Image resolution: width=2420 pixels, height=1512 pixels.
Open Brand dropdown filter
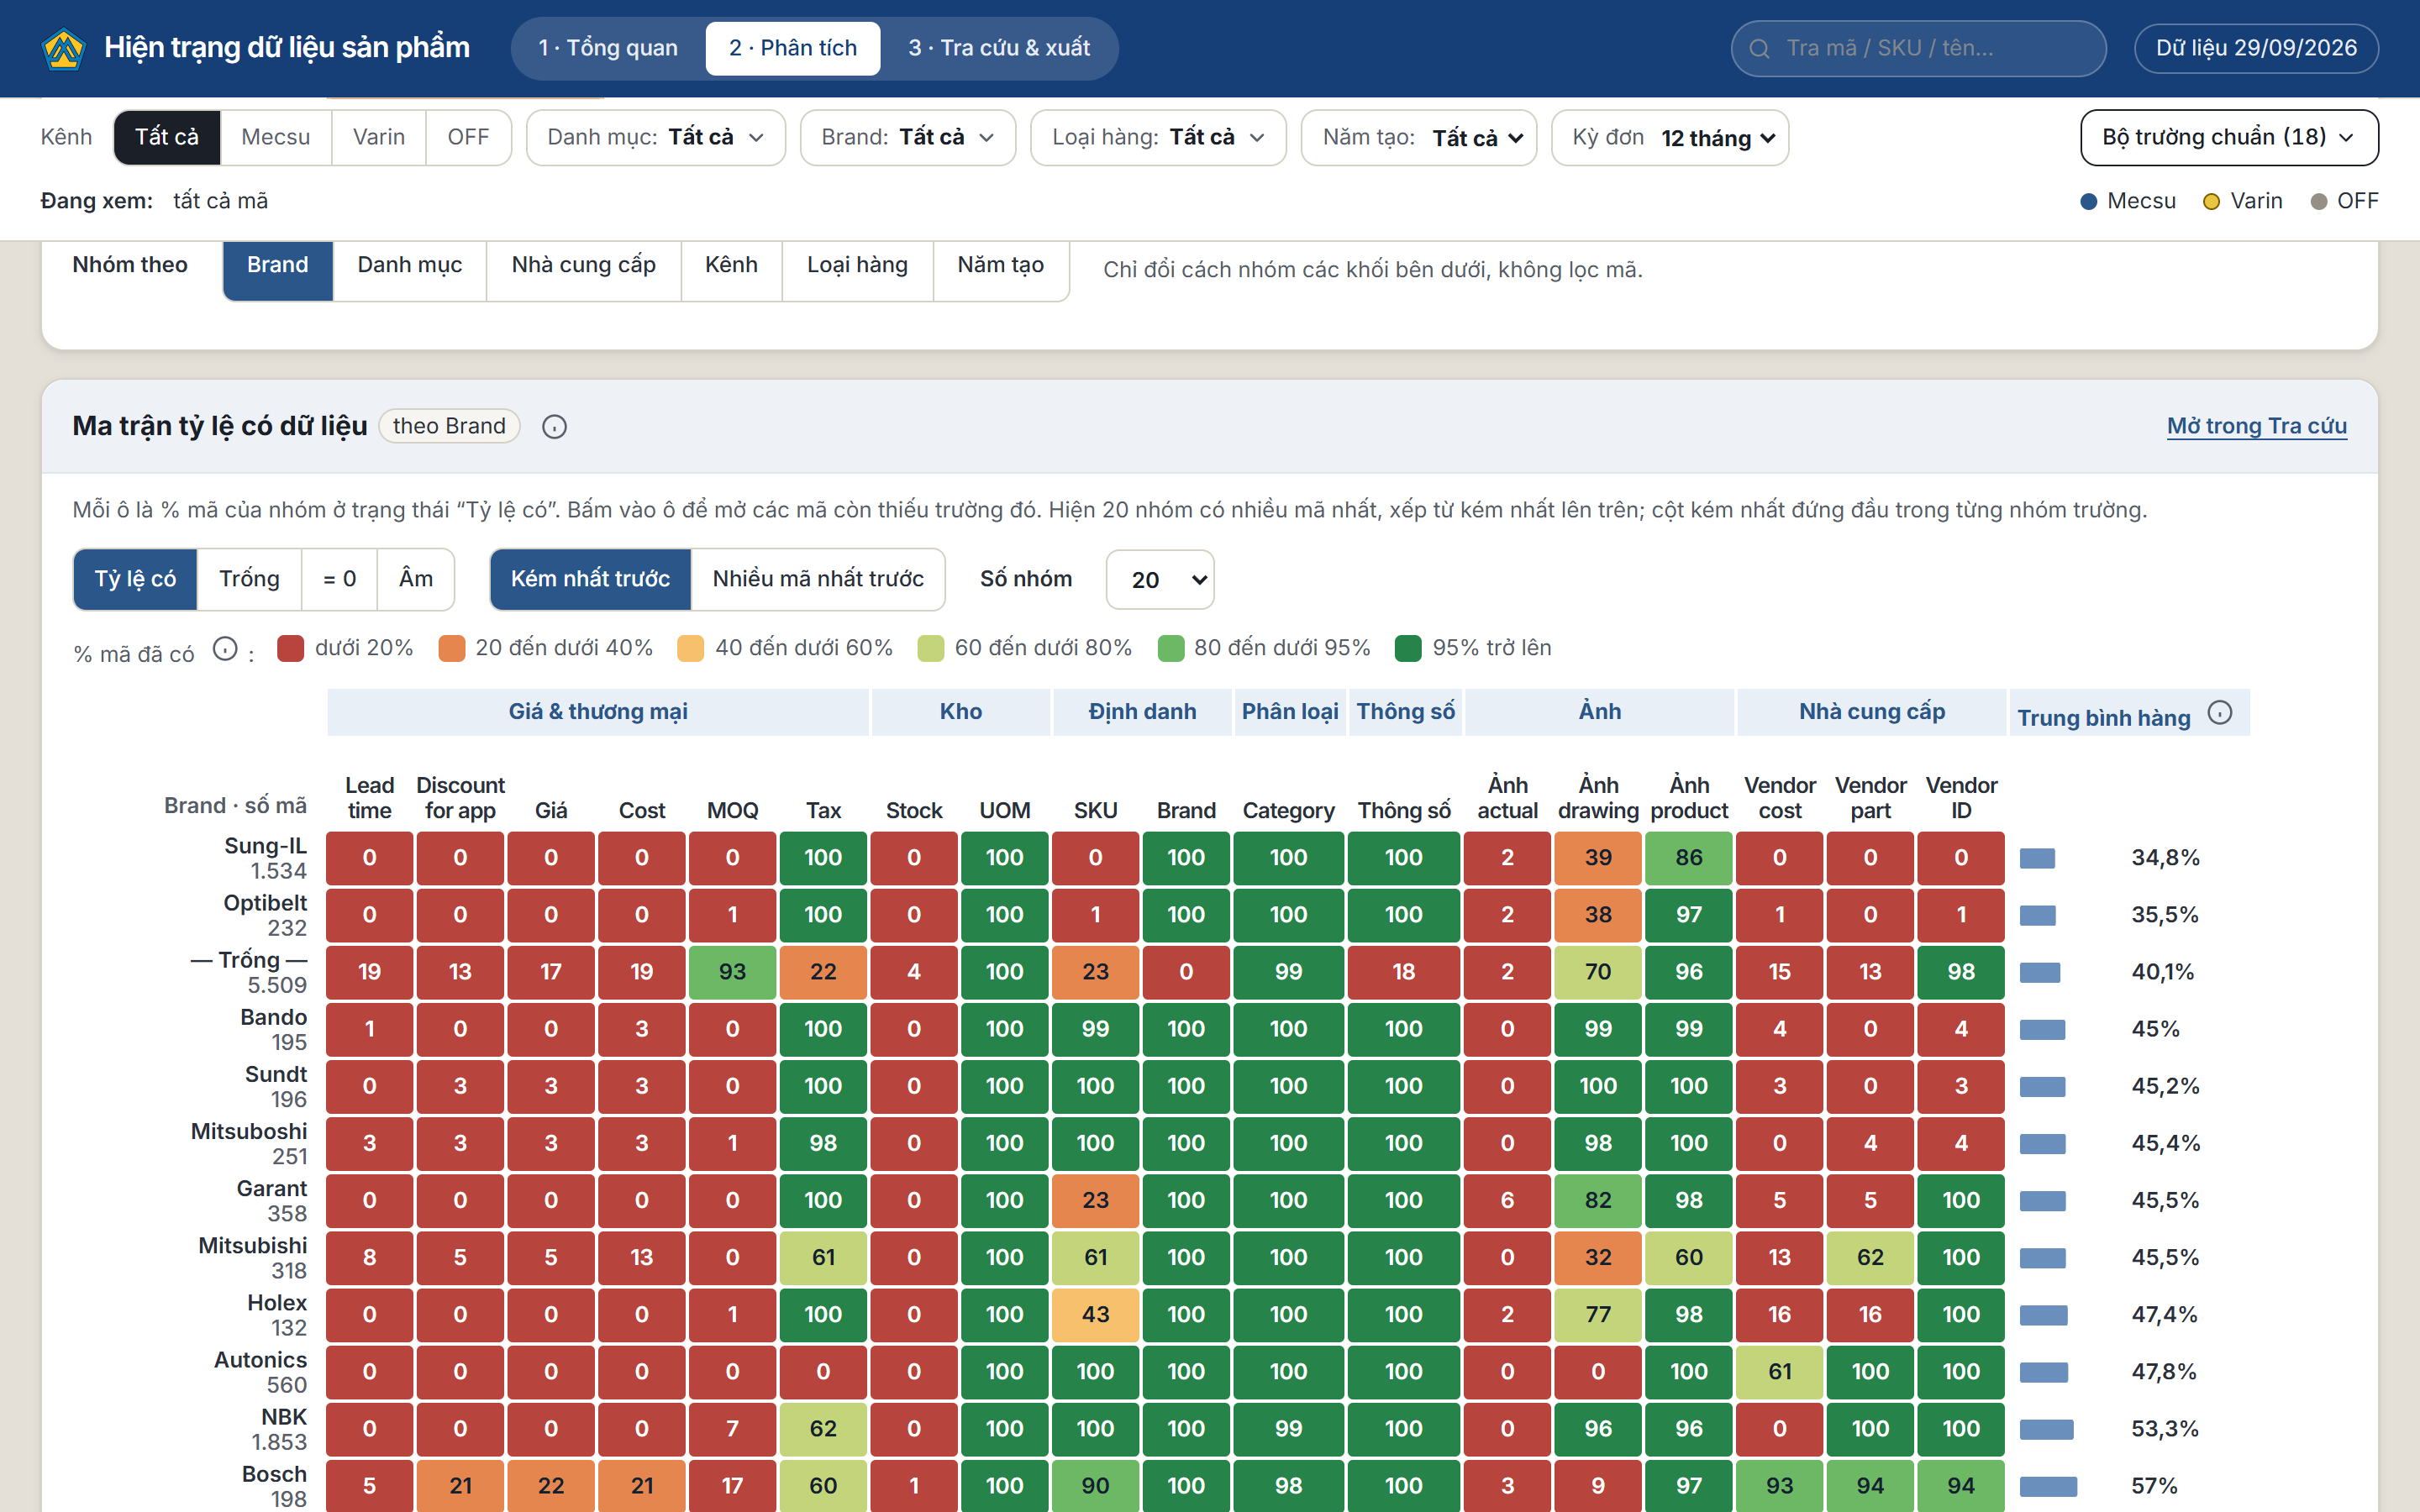(908, 137)
